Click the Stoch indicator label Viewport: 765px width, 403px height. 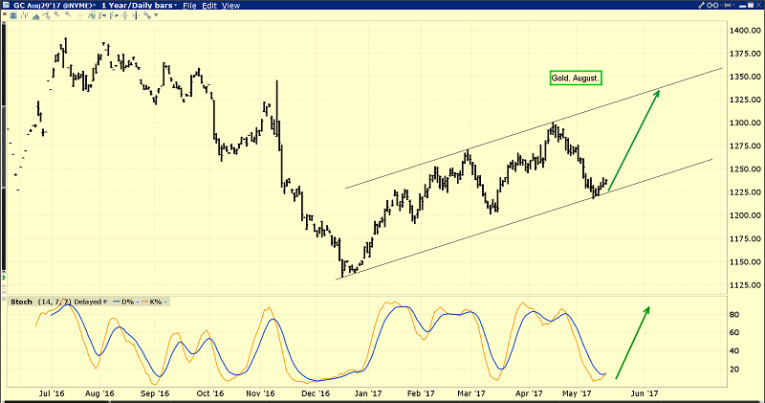[x=19, y=301]
